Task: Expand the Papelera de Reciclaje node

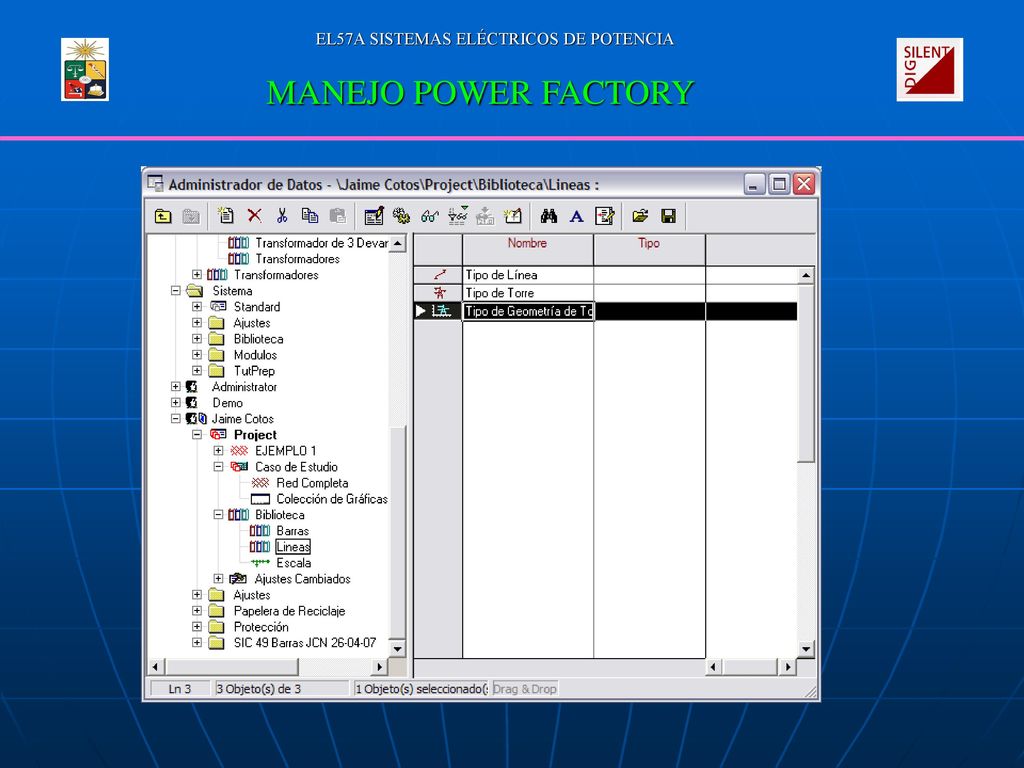Action: click(x=197, y=611)
